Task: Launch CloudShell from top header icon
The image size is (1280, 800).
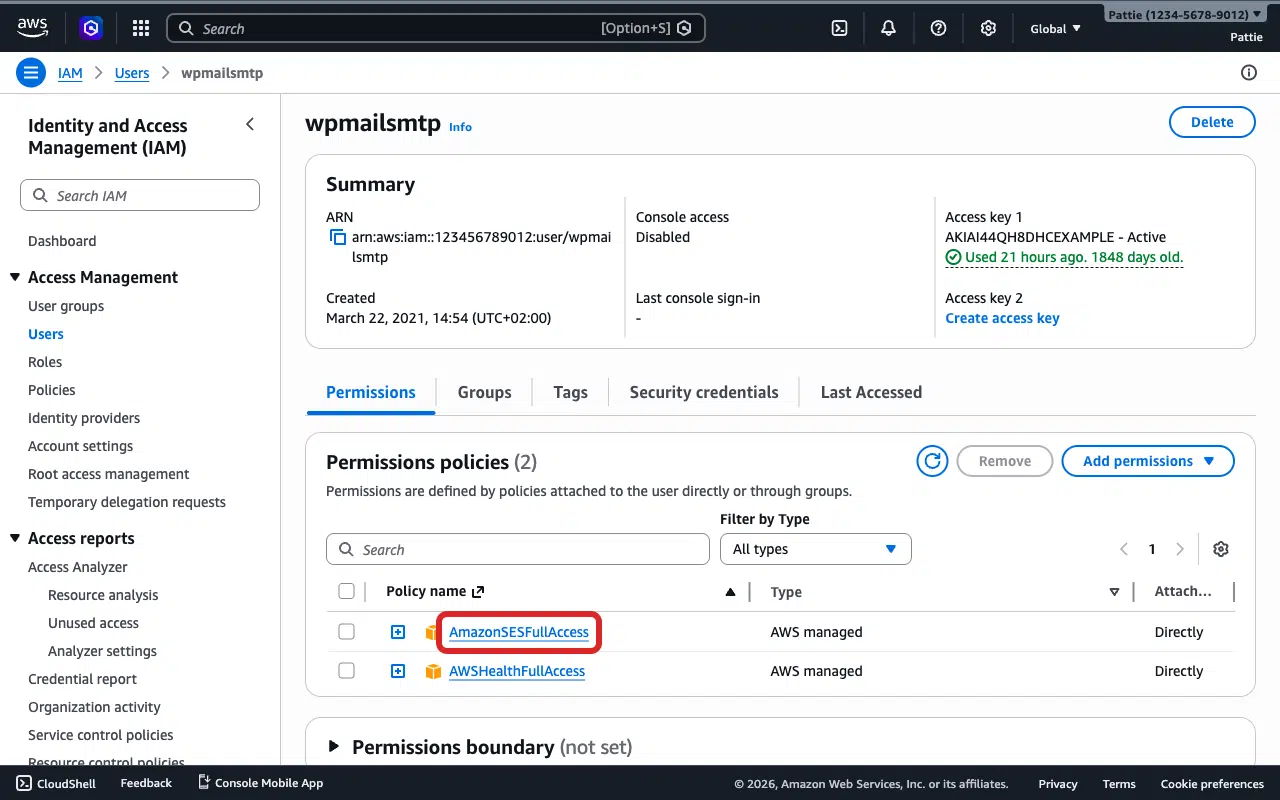Action: click(x=840, y=28)
